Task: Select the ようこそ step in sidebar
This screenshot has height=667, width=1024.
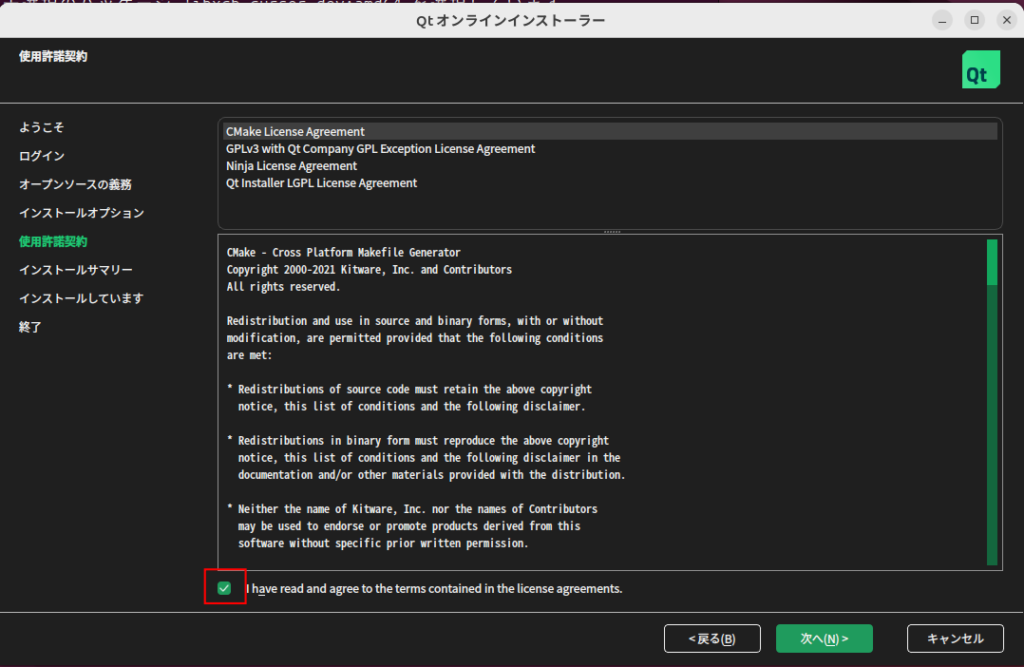Action: pyautogui.click(x=41, y=128)
